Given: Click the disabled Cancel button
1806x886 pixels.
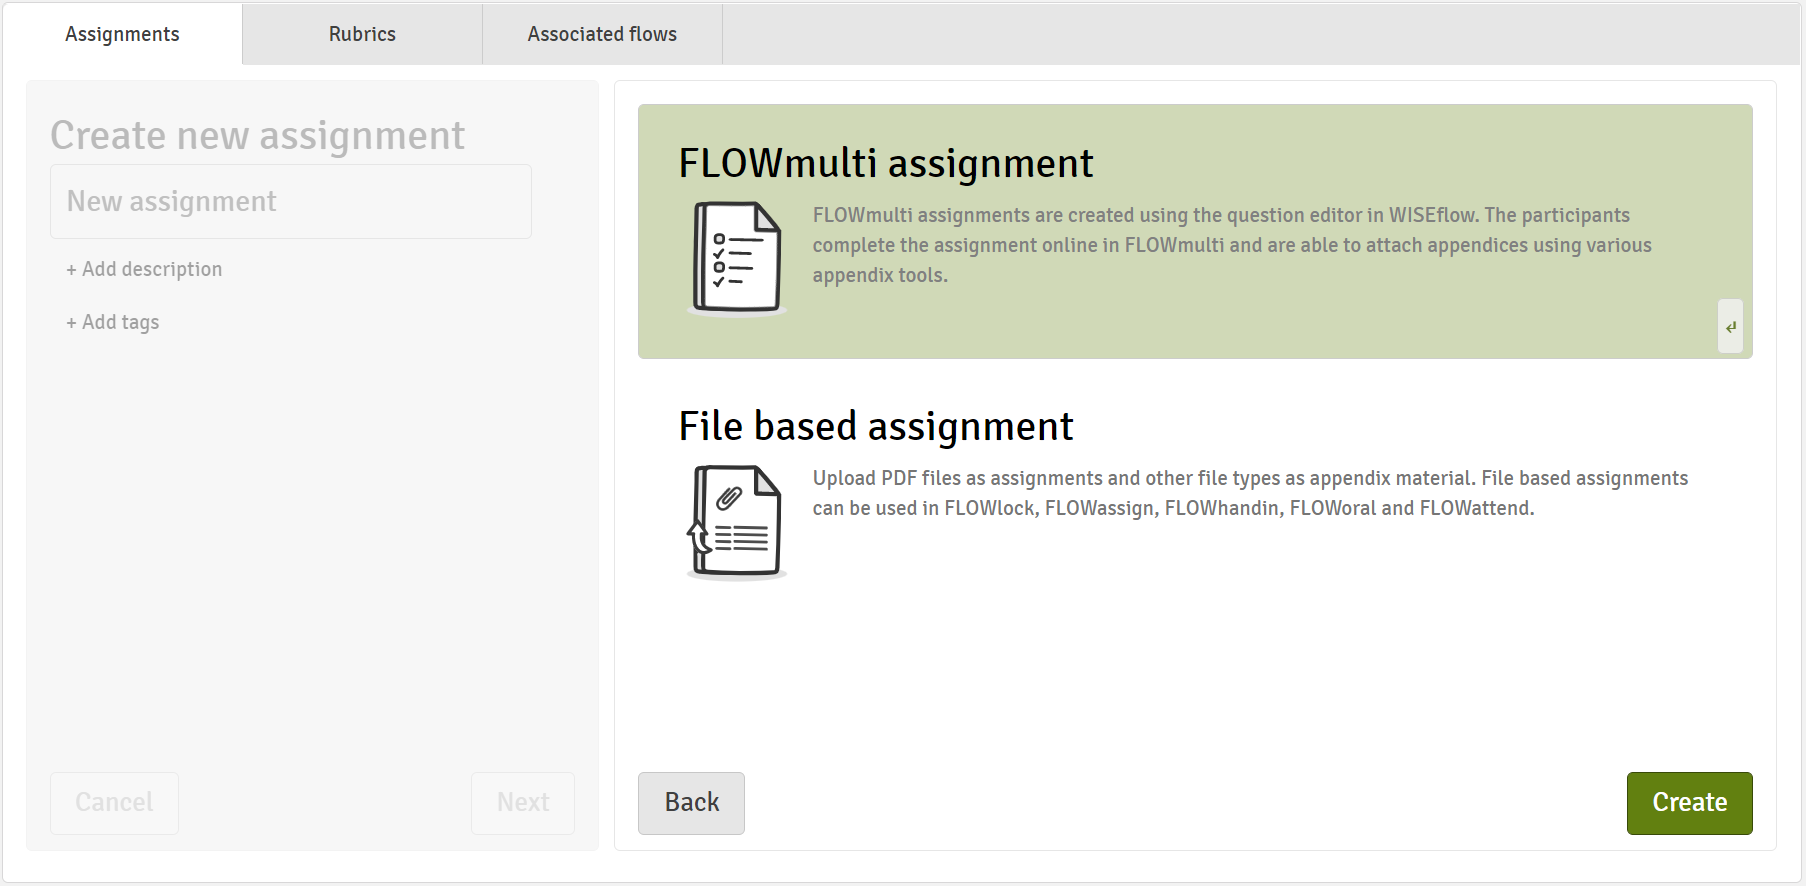Looking at the screenshot, I should (114, 803).
